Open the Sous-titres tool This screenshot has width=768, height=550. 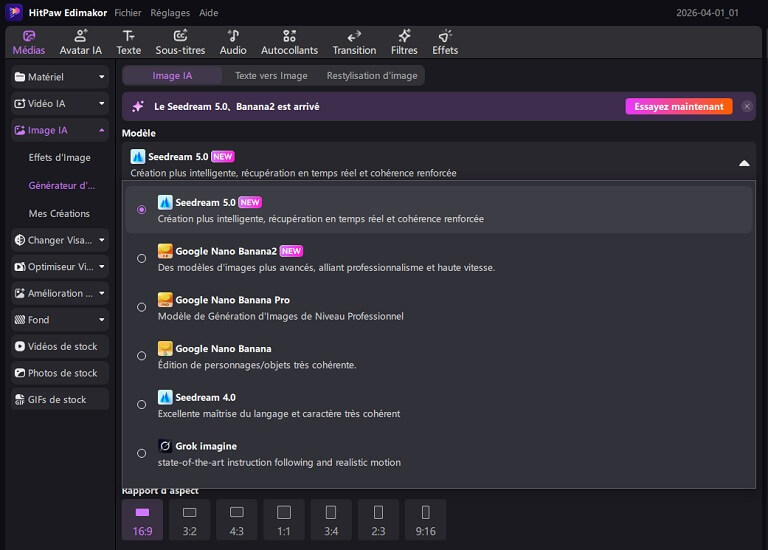point(179,42)
